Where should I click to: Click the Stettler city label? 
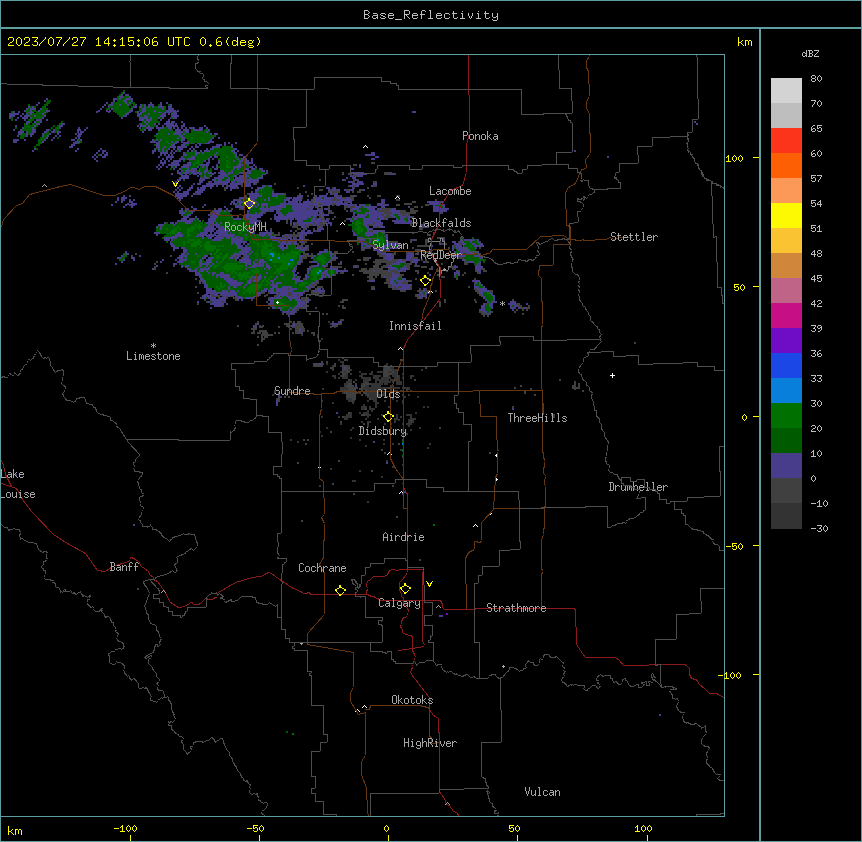634,237
